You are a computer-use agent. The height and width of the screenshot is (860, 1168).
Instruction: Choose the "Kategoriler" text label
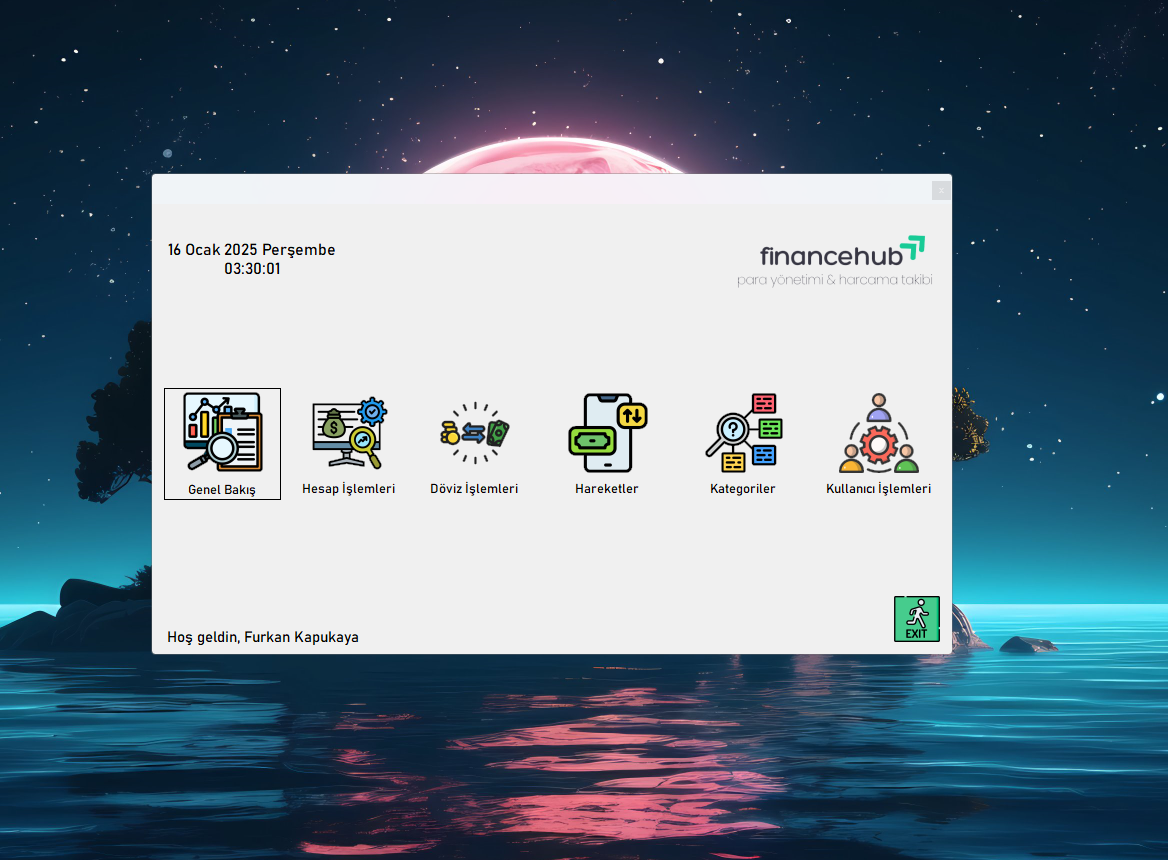pyautogui.click(x=743, y=489)
